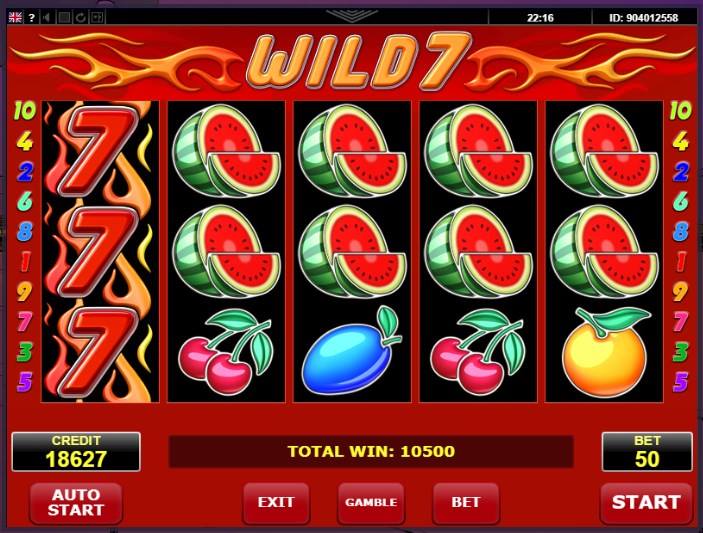This screenshot has height=533, width=703.
Task: Click the reload arrow icon in top bar
Action: [x=81, y=18]
